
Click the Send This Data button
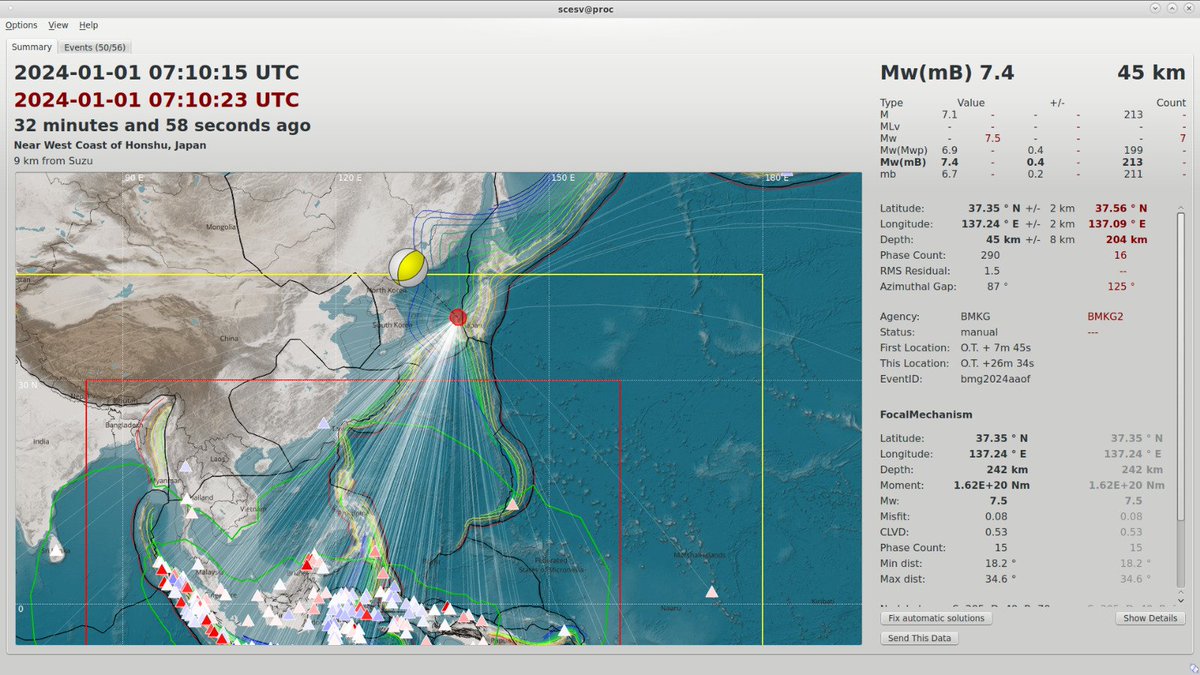click(920, 638)
